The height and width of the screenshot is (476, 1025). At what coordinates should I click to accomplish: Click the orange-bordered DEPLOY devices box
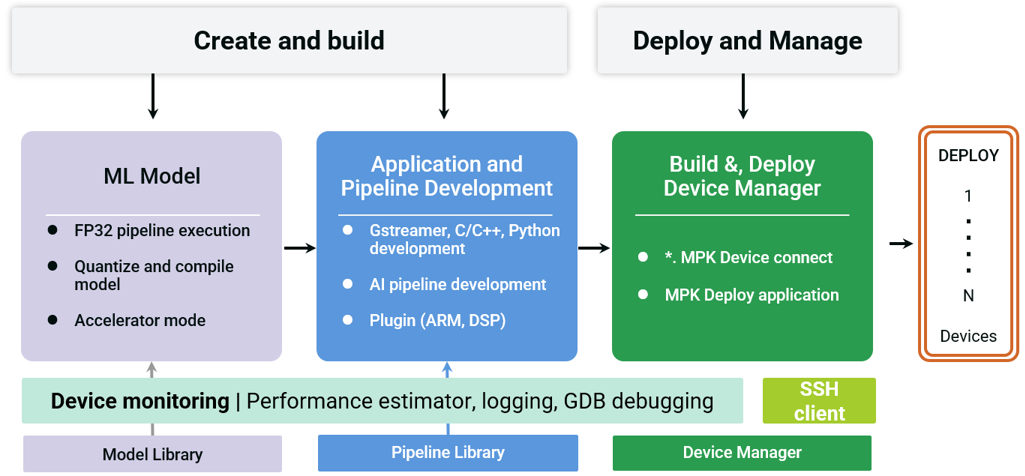(x=968, y=244)
